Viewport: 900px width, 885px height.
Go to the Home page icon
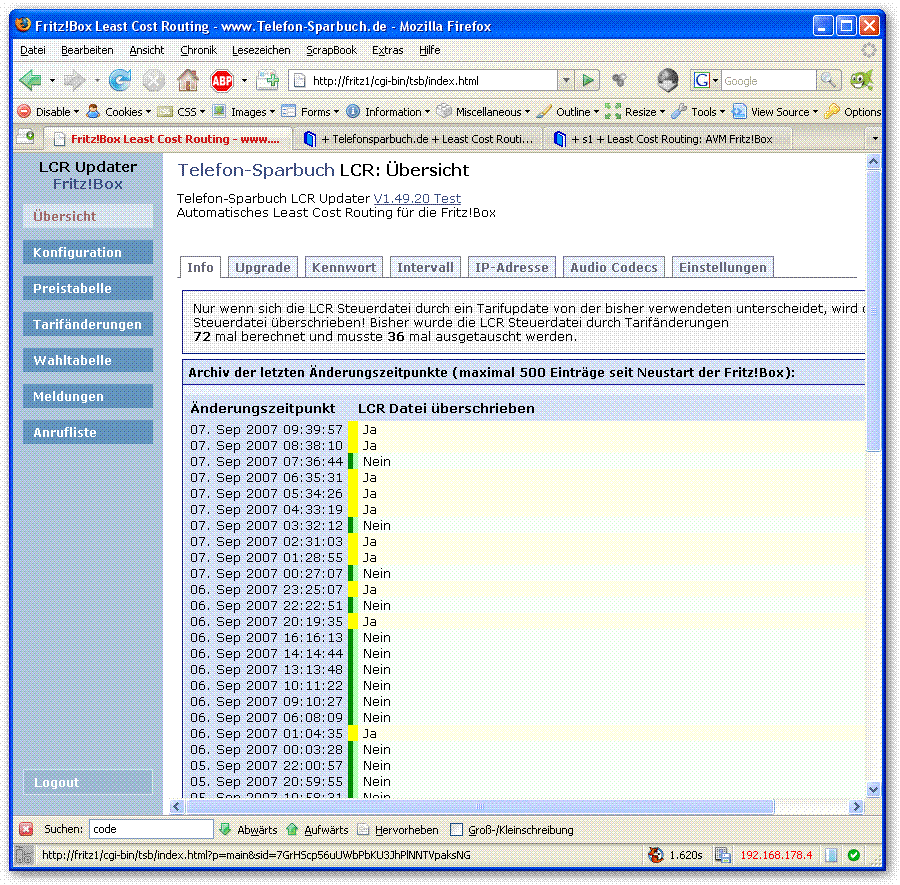(x=188, y=80)
